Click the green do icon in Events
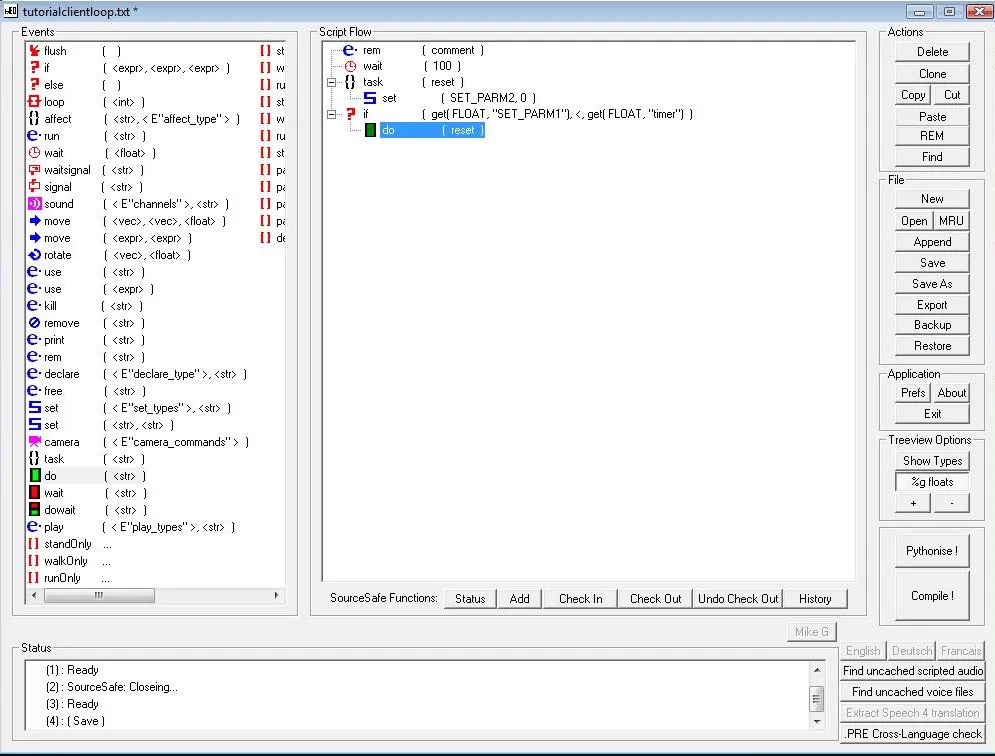This screenshot has width=995, height=756. (35, 476)
